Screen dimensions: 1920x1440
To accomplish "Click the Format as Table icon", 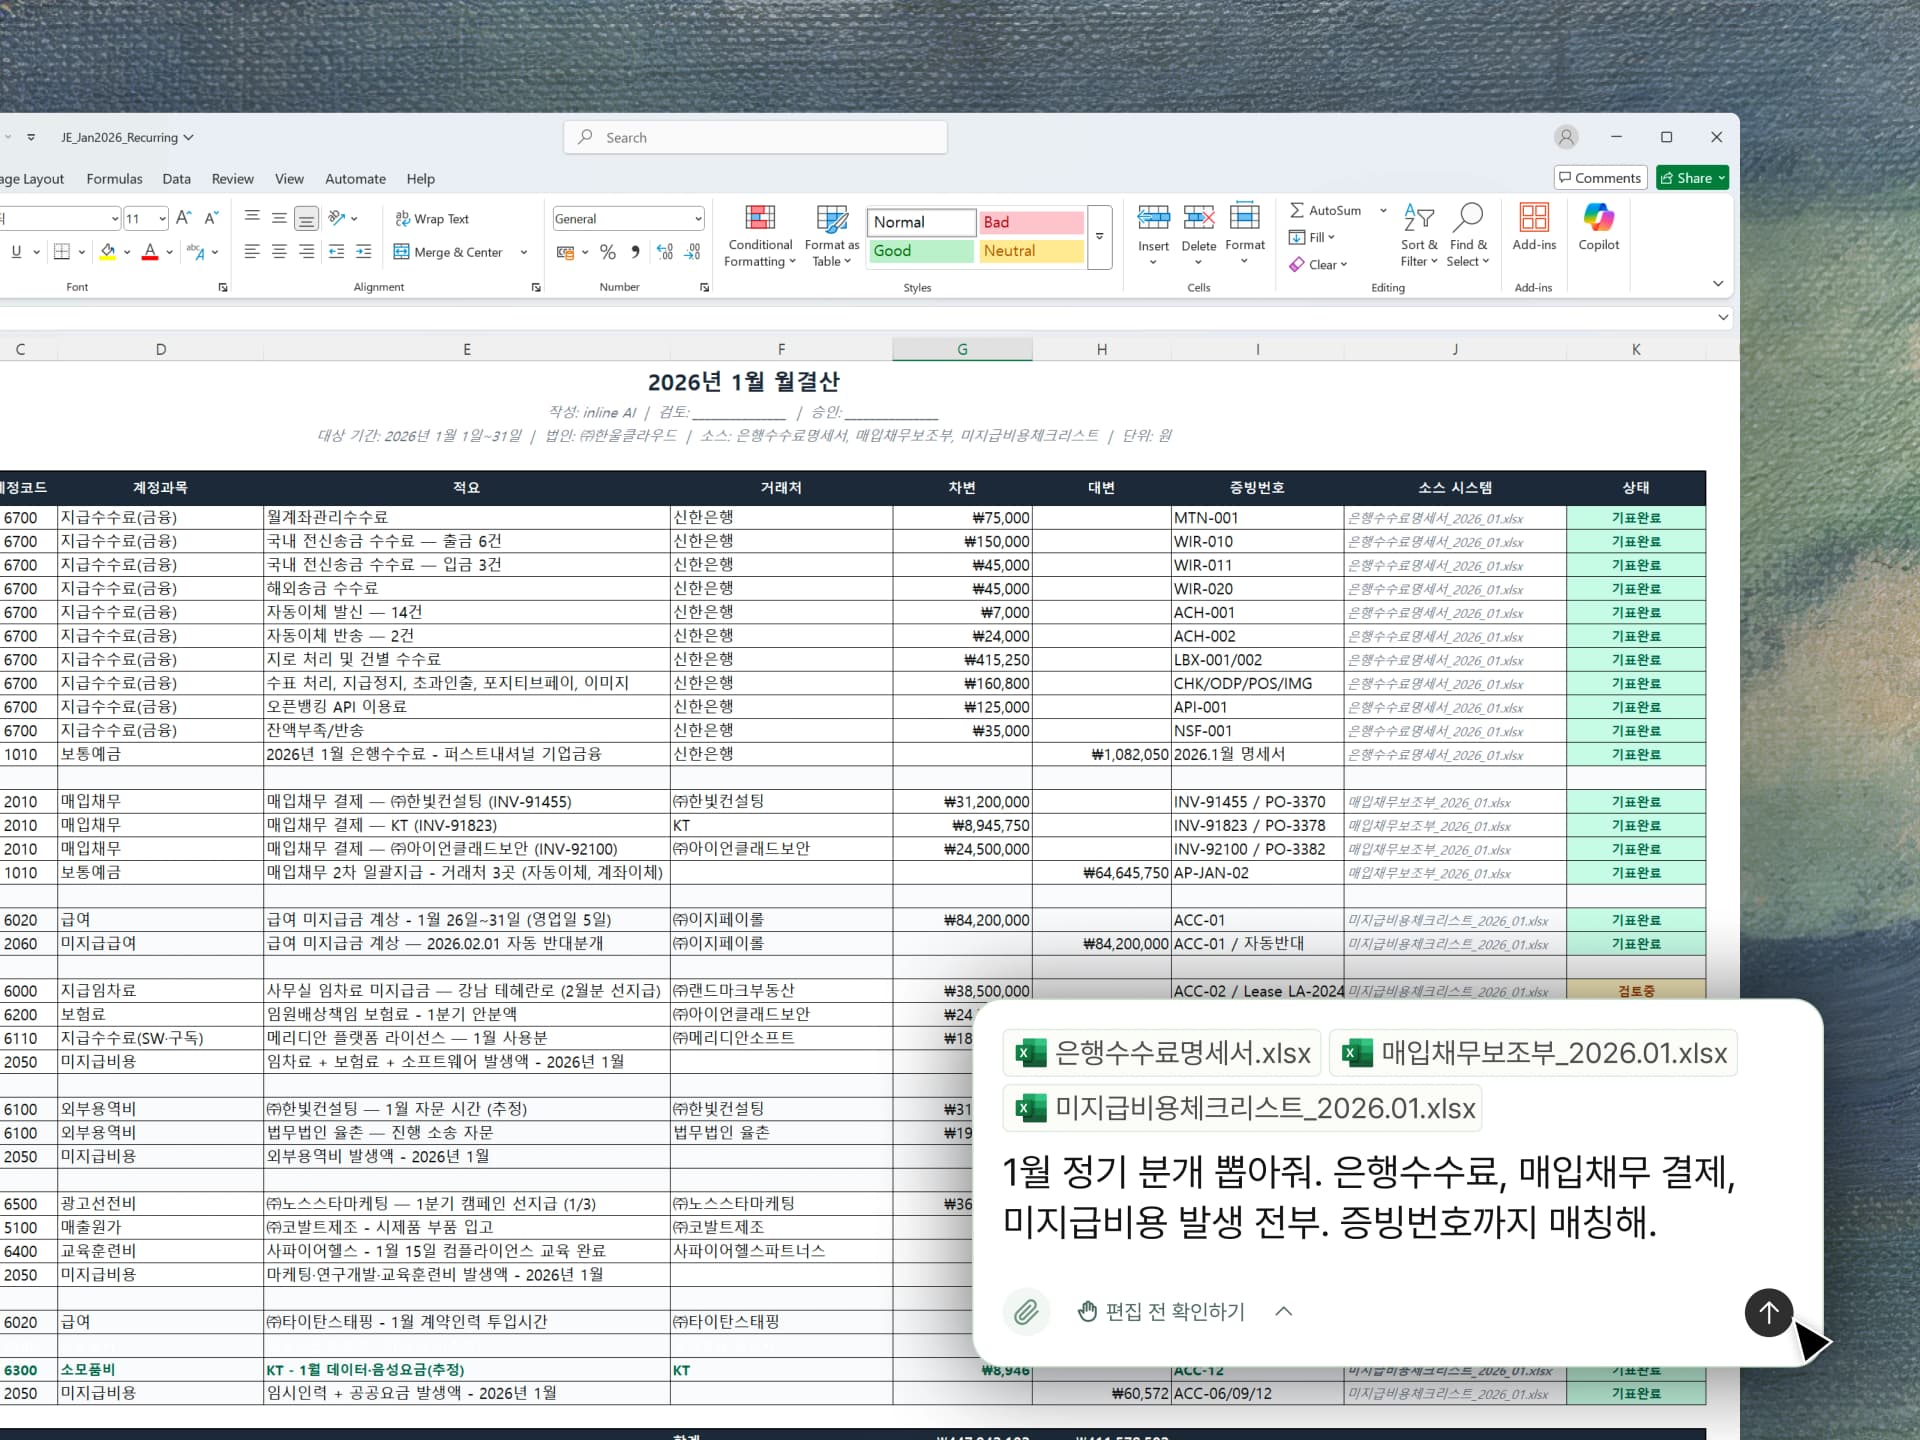I will [x=831, y=218].
